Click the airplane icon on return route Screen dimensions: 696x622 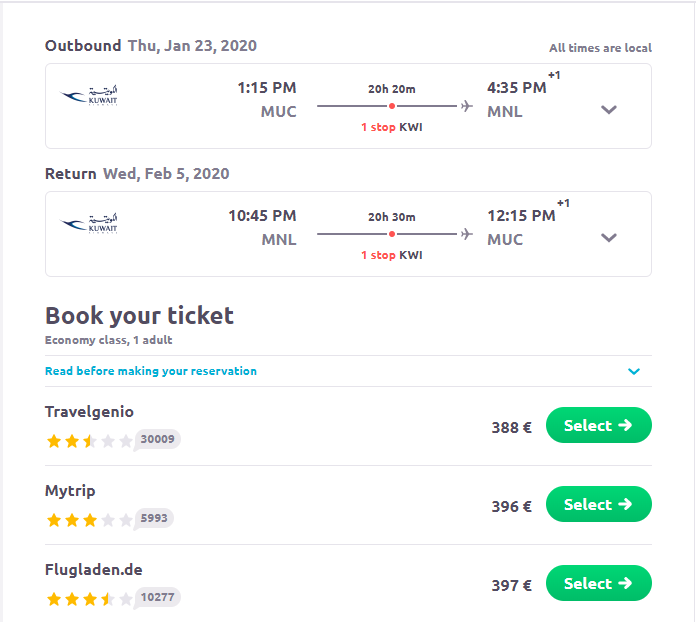[x=466, y=233]
